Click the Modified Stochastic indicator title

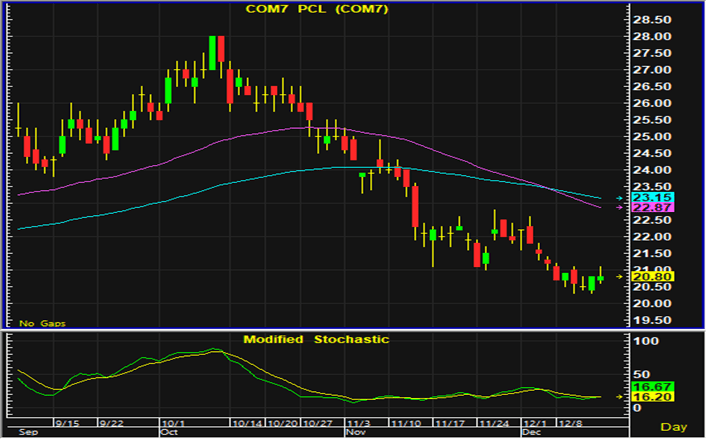[316, 340]
